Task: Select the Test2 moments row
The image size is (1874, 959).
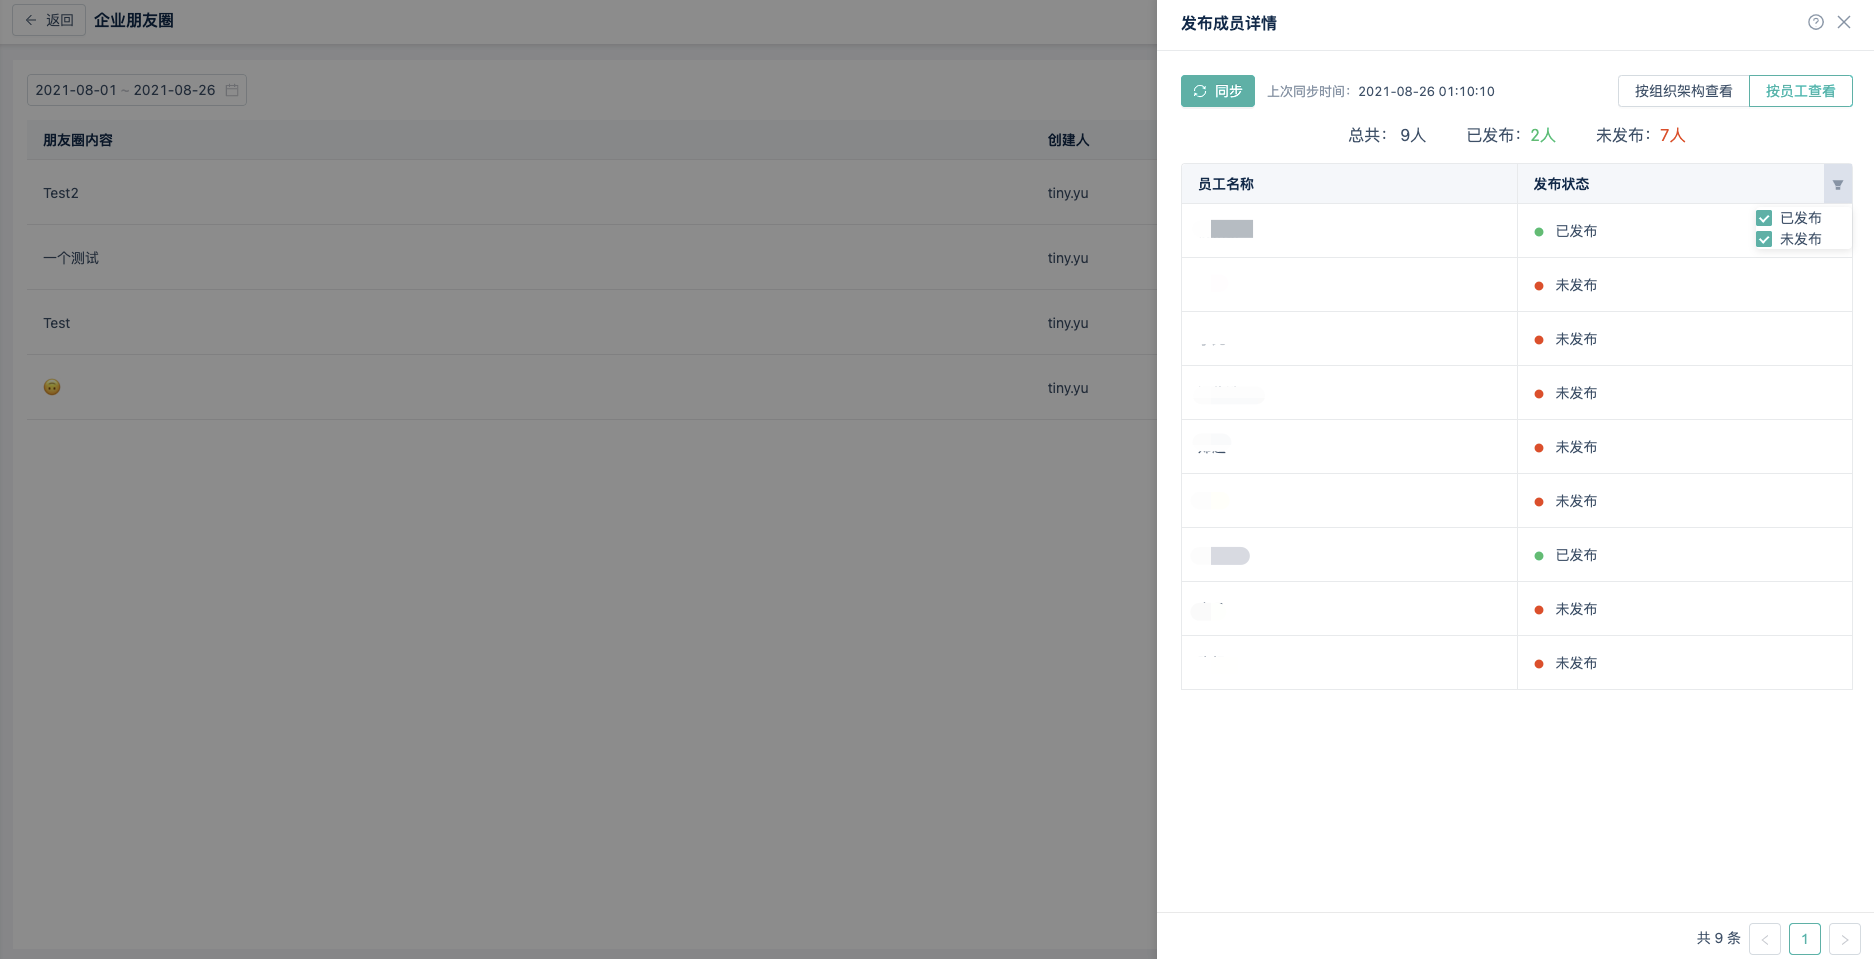Action: pyautogui.click(x=592, y=193)
